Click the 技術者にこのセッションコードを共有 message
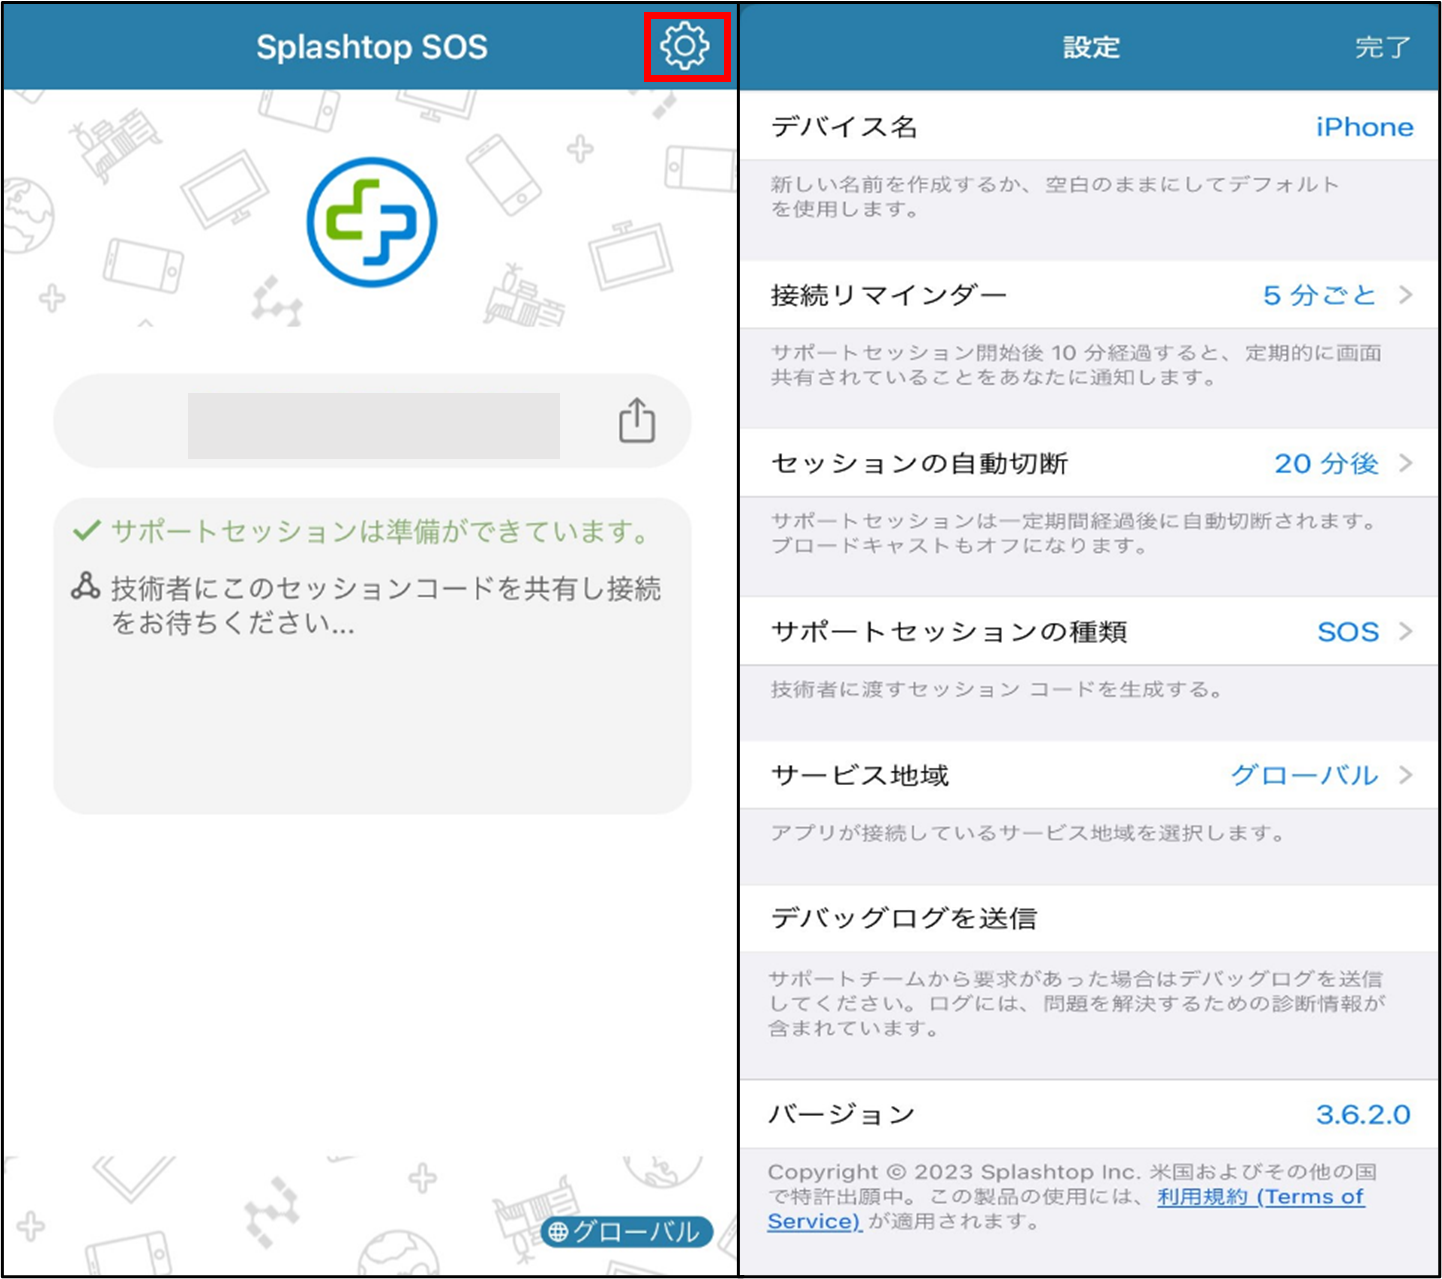 point(386,605)
